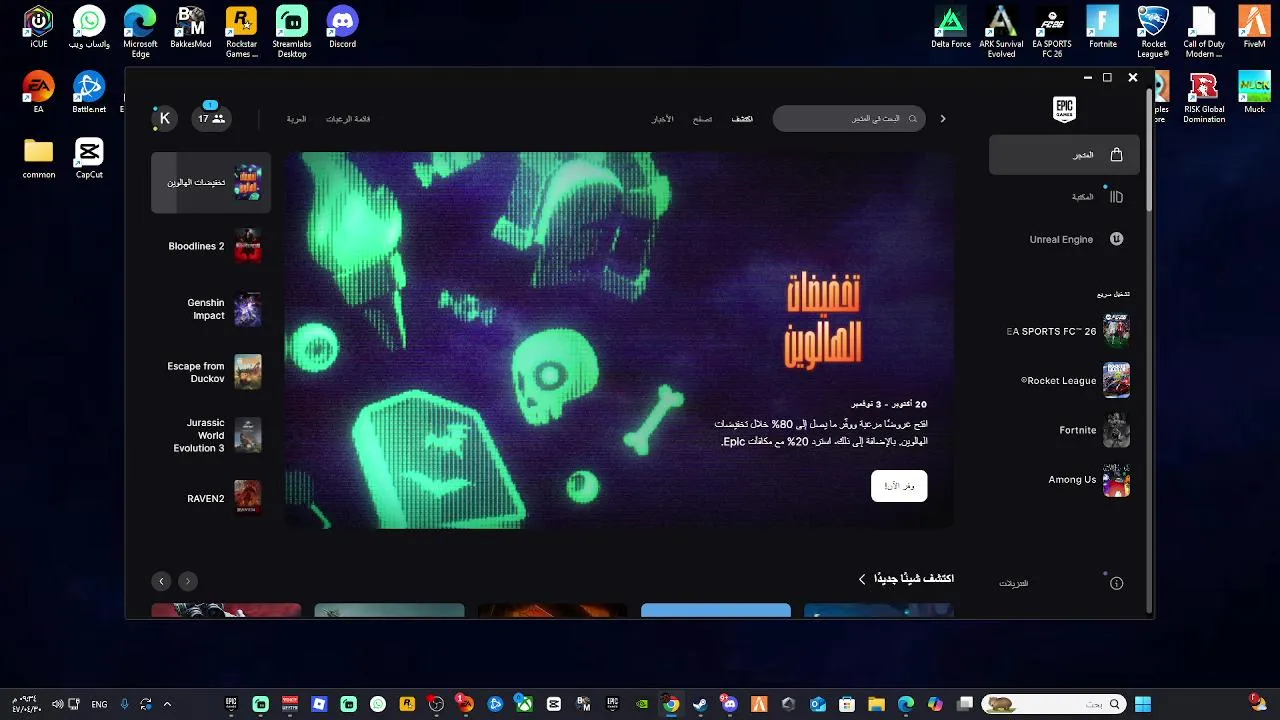Click the taskbar search box

point(1052,704)
